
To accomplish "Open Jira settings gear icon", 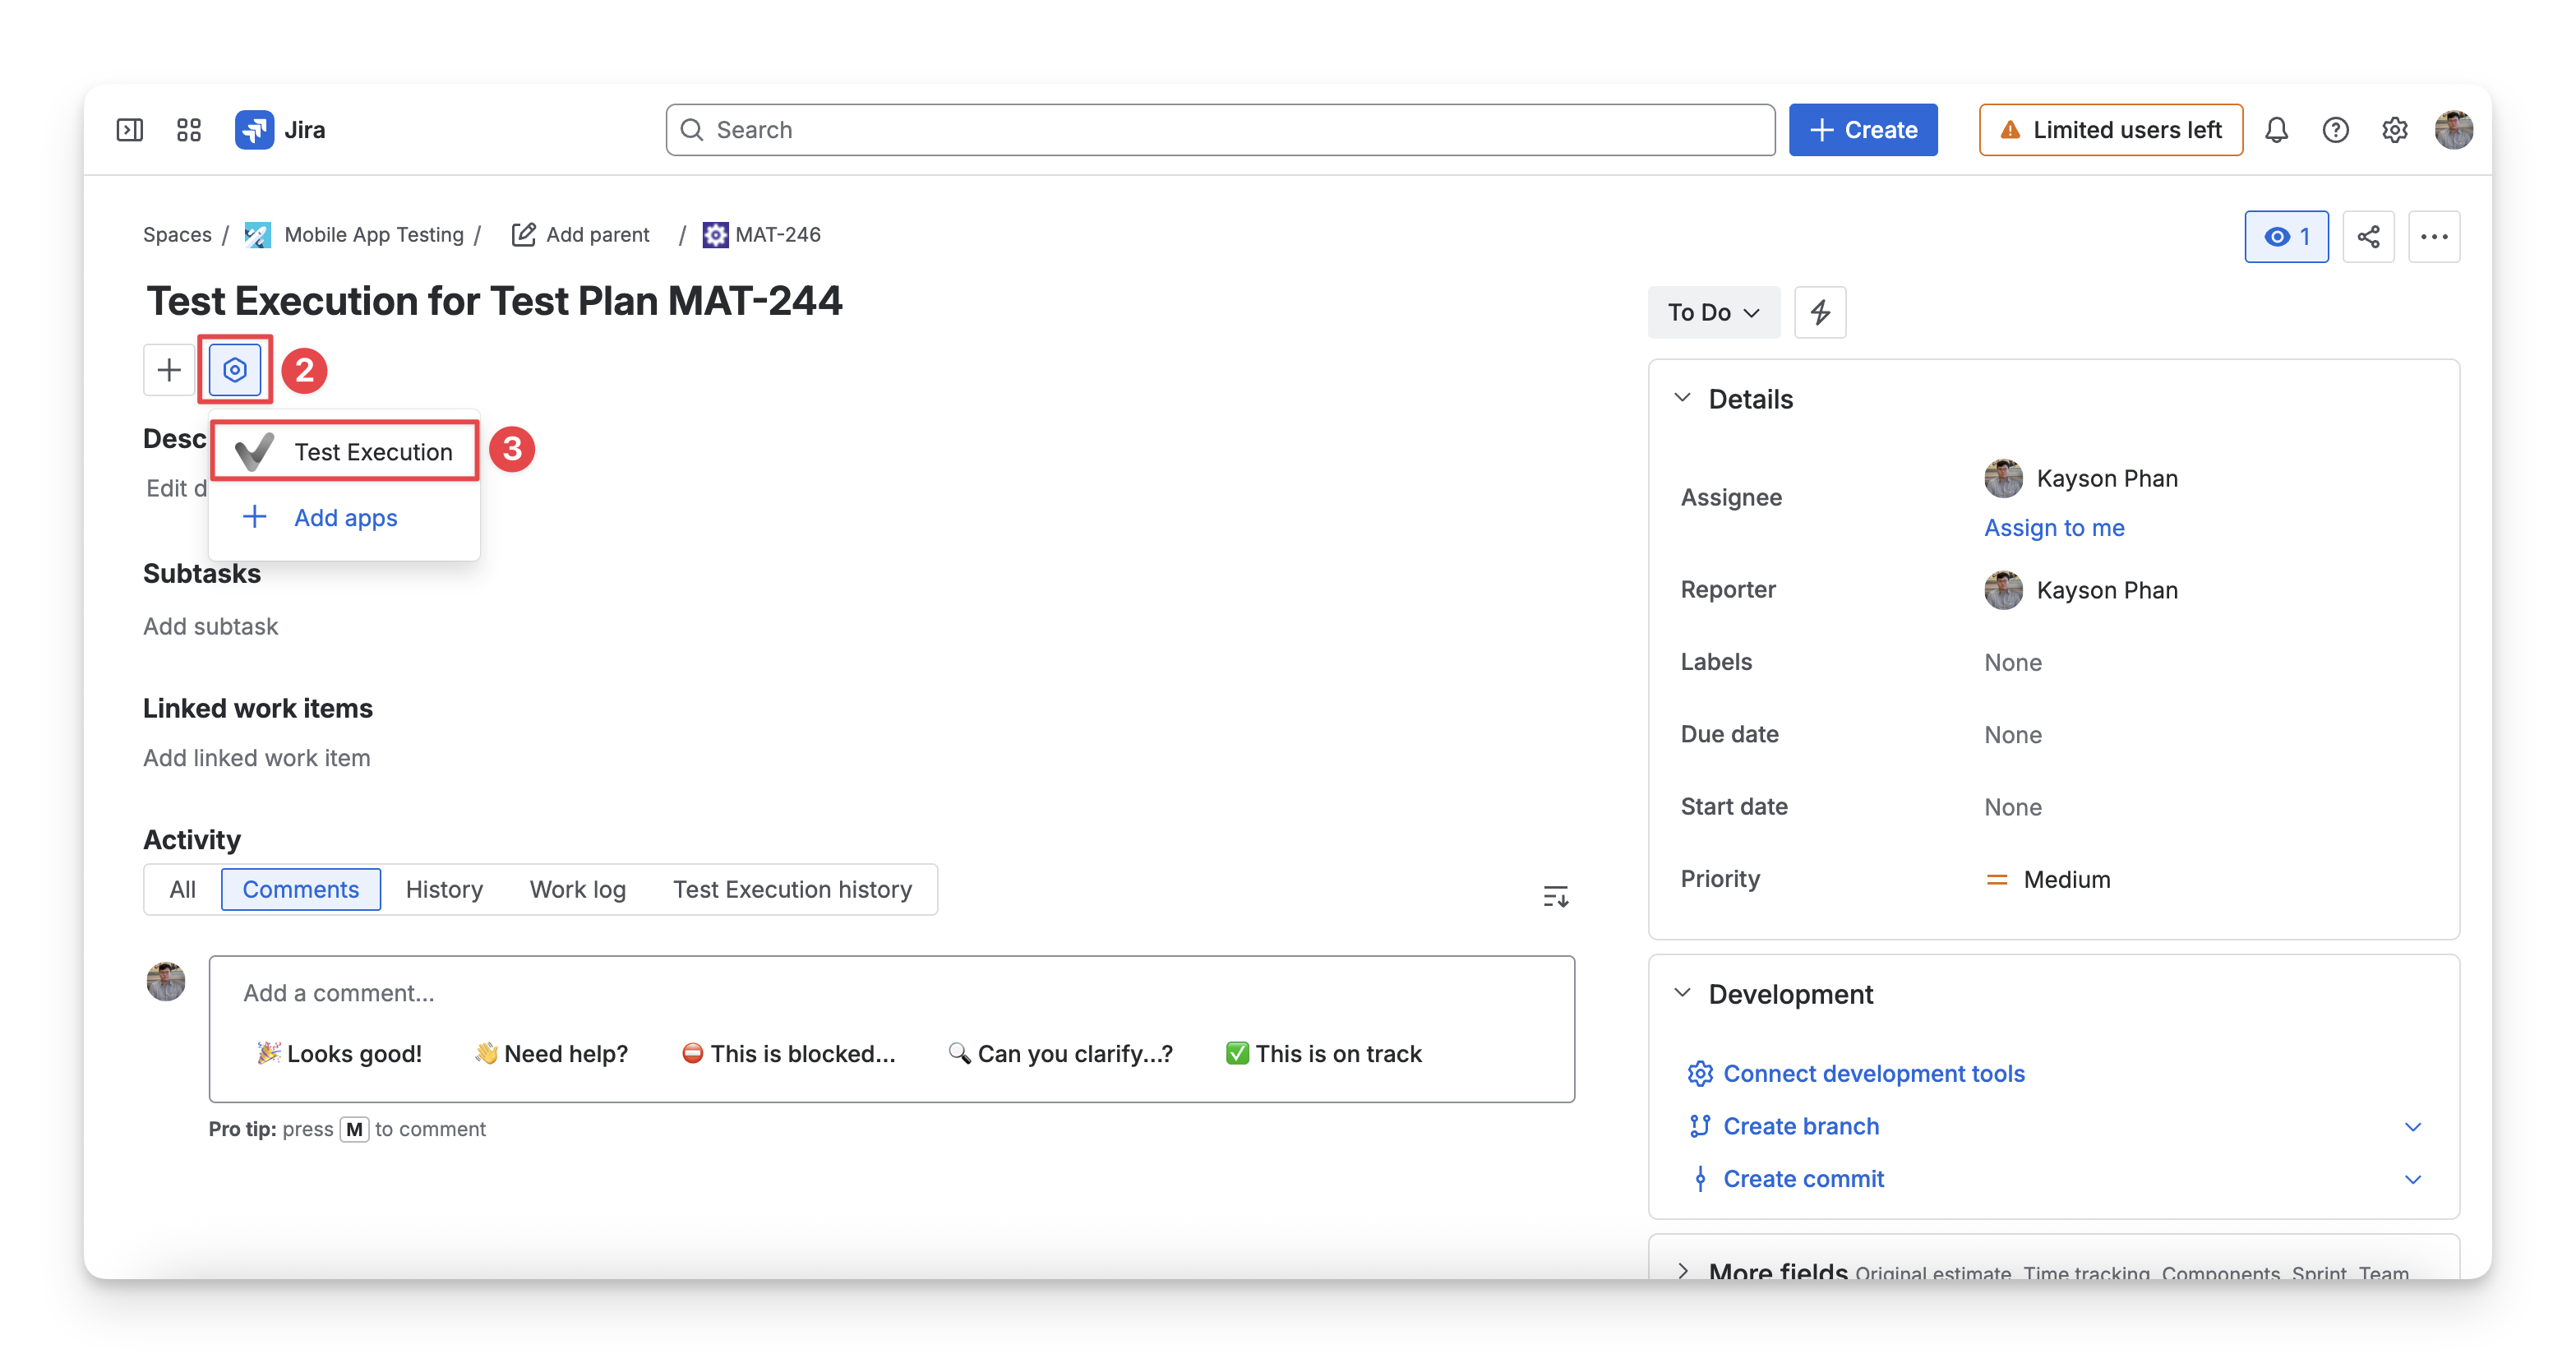I will tap(2394, 130).
